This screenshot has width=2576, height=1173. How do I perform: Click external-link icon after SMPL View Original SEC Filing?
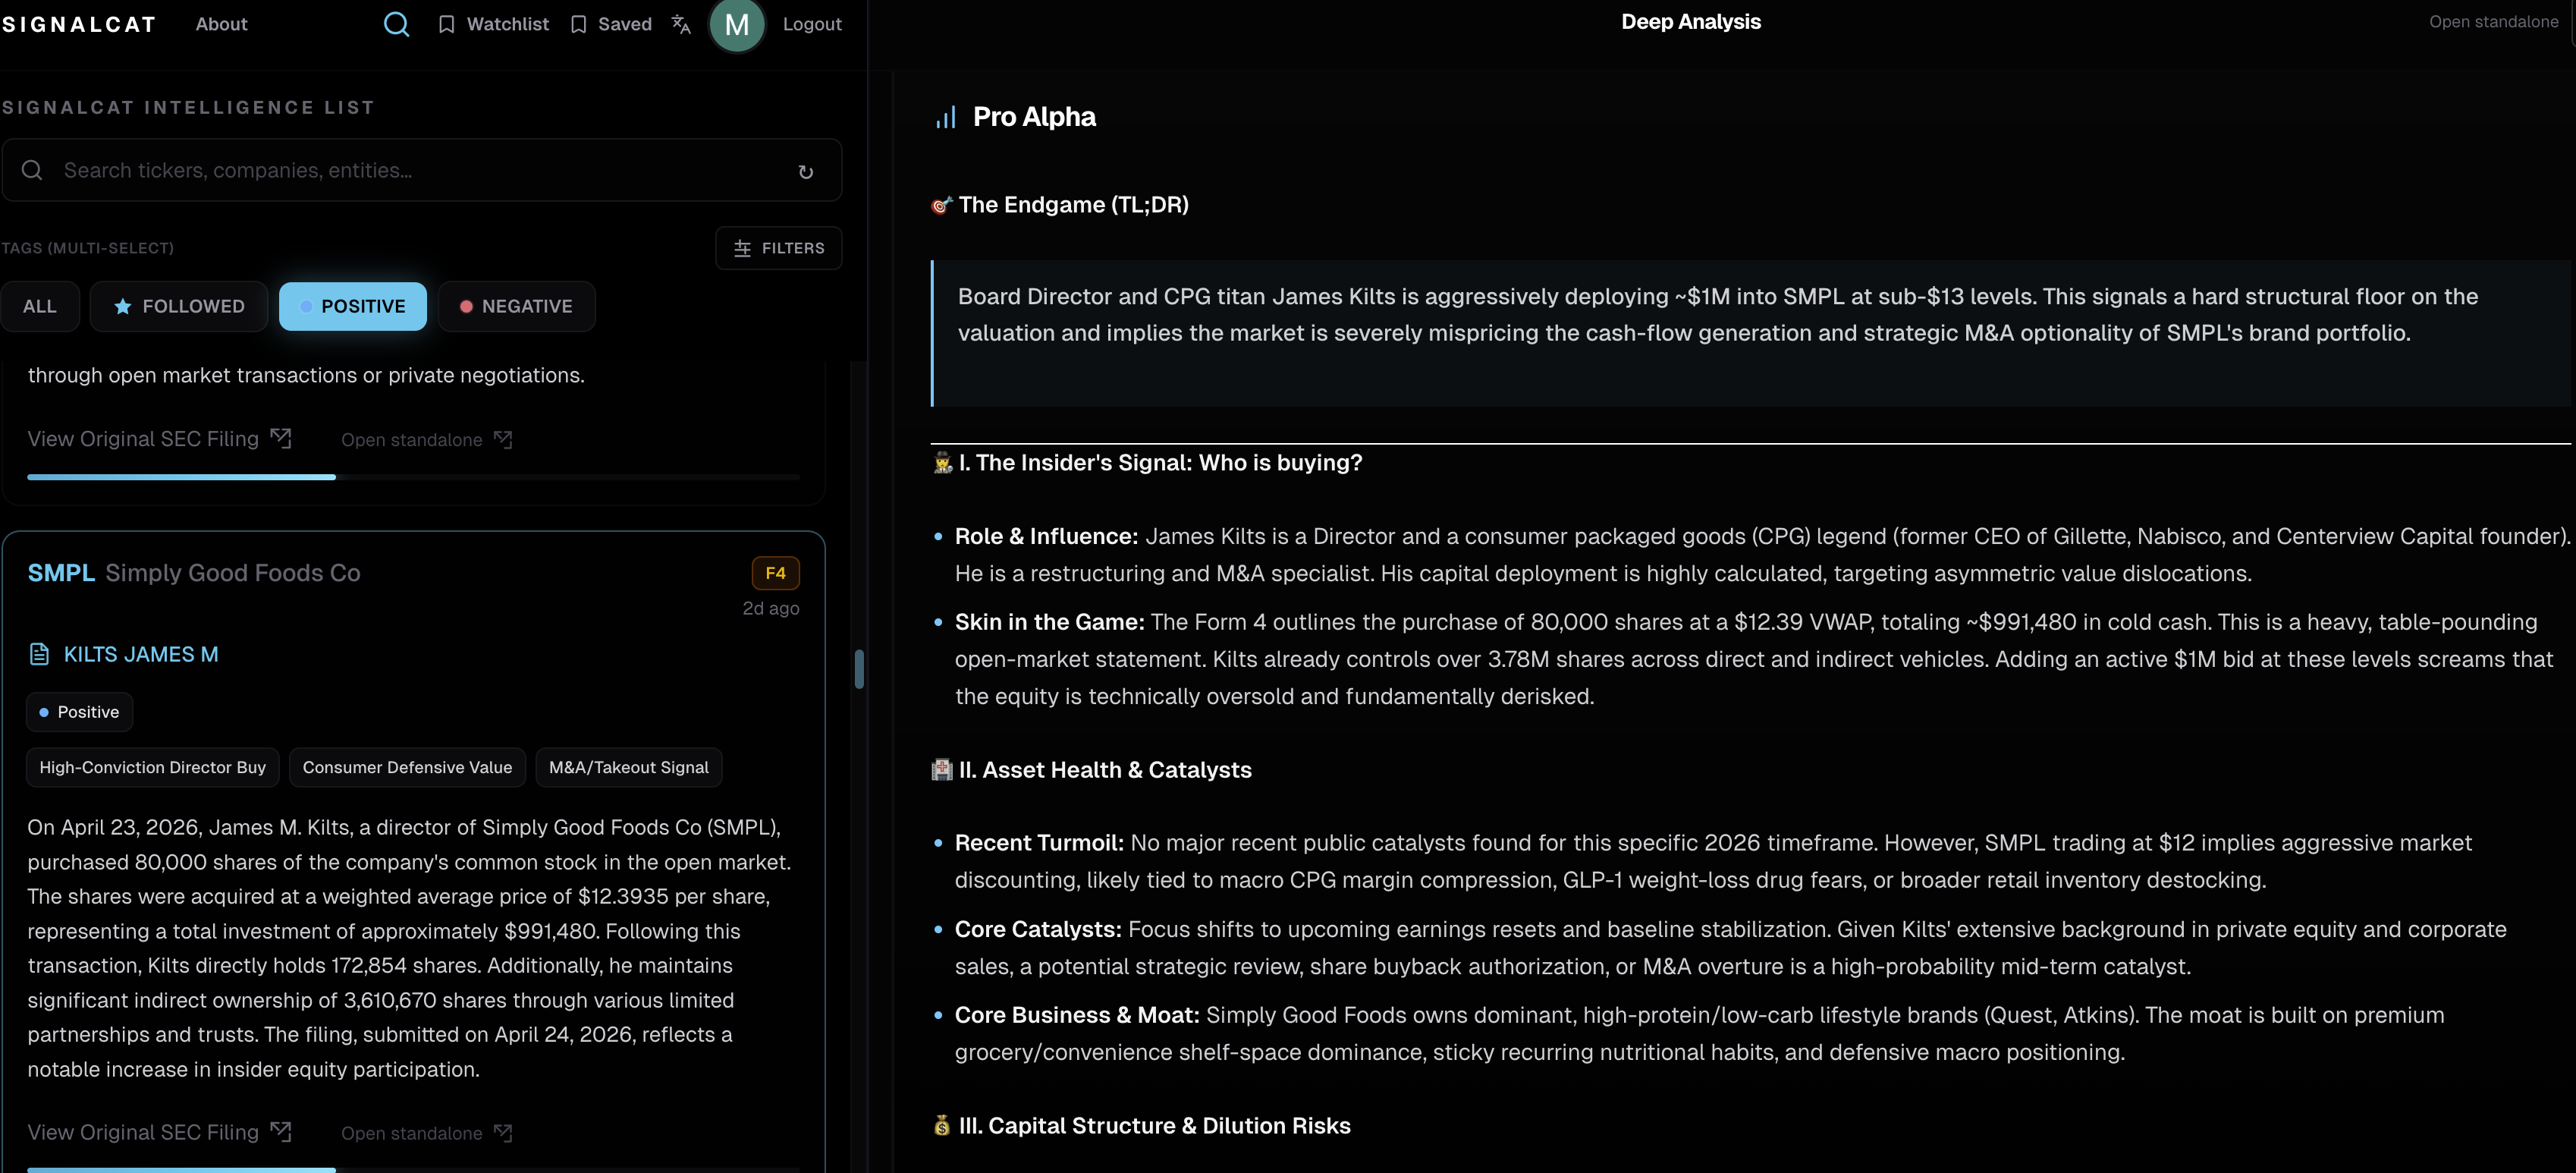point(281,1132)
